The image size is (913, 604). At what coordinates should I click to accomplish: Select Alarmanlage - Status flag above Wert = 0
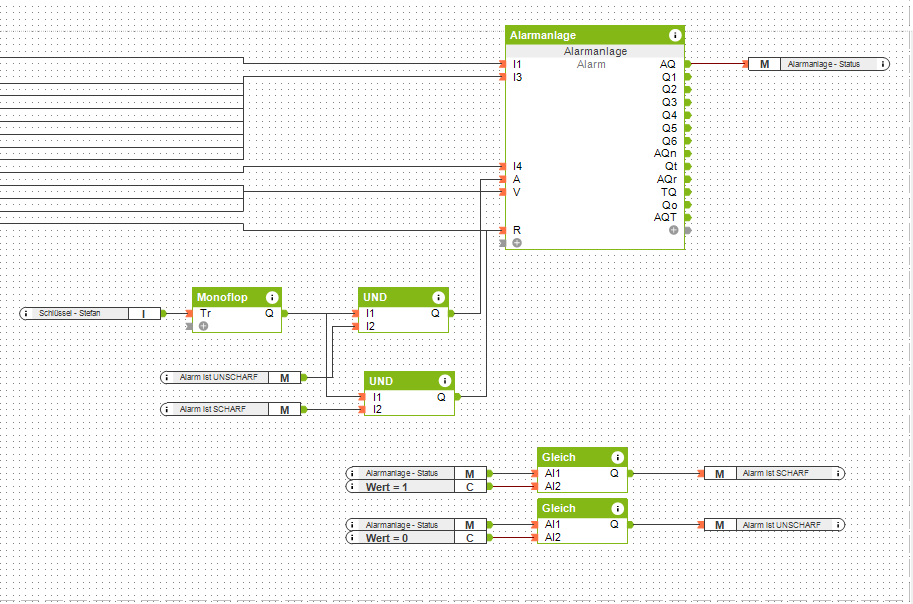click(416, 525)
